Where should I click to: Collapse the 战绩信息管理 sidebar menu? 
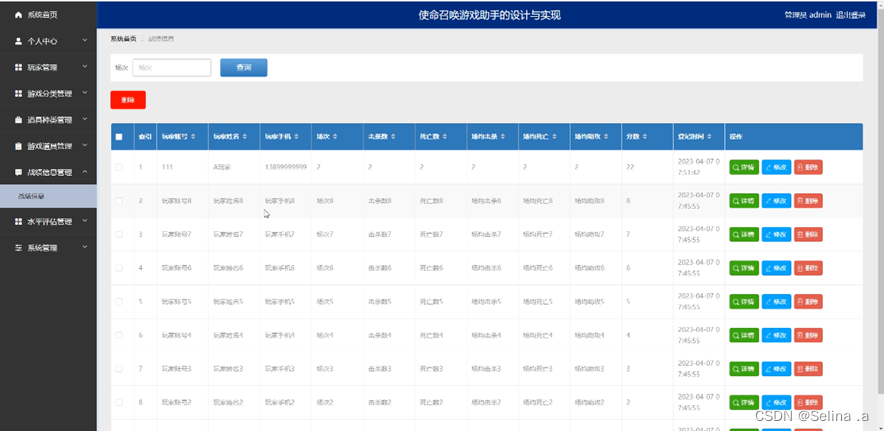tap(48, 172)
